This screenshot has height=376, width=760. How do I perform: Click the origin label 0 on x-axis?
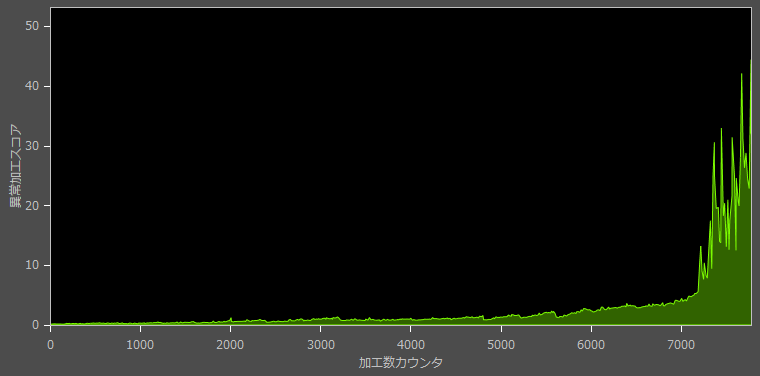(50, 345)
